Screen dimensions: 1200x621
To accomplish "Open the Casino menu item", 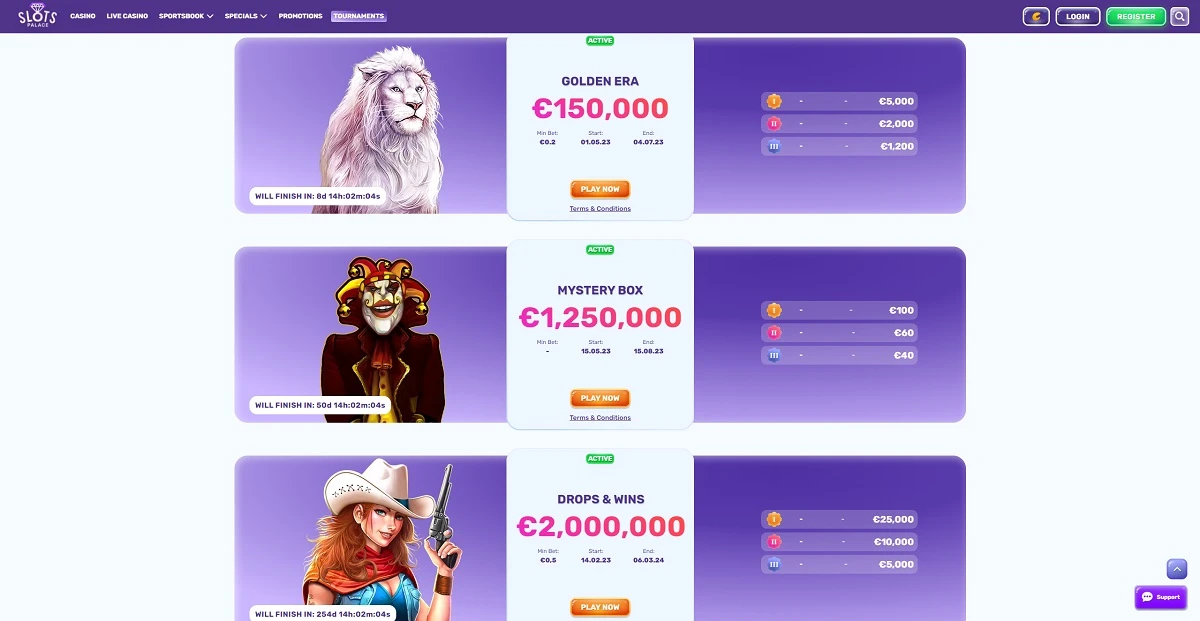I will [x=83, y=16].
